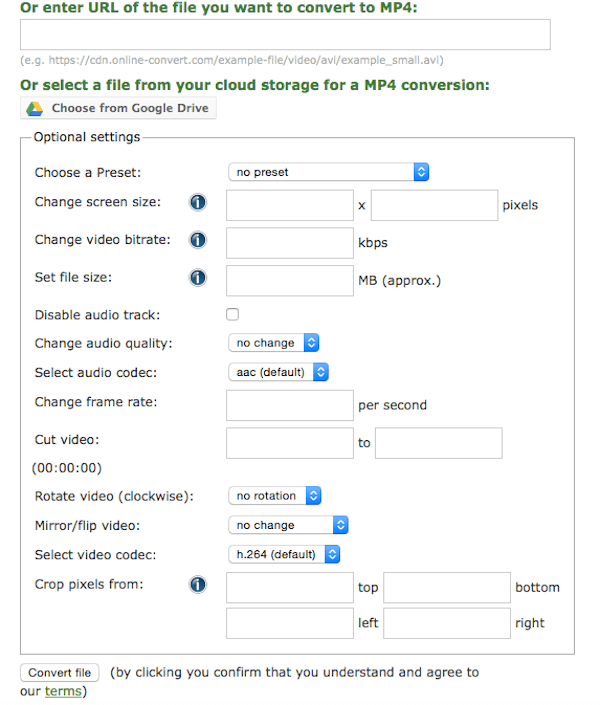Click the info icon beside Set file size
Screen dimensions: 600x705
198,278
